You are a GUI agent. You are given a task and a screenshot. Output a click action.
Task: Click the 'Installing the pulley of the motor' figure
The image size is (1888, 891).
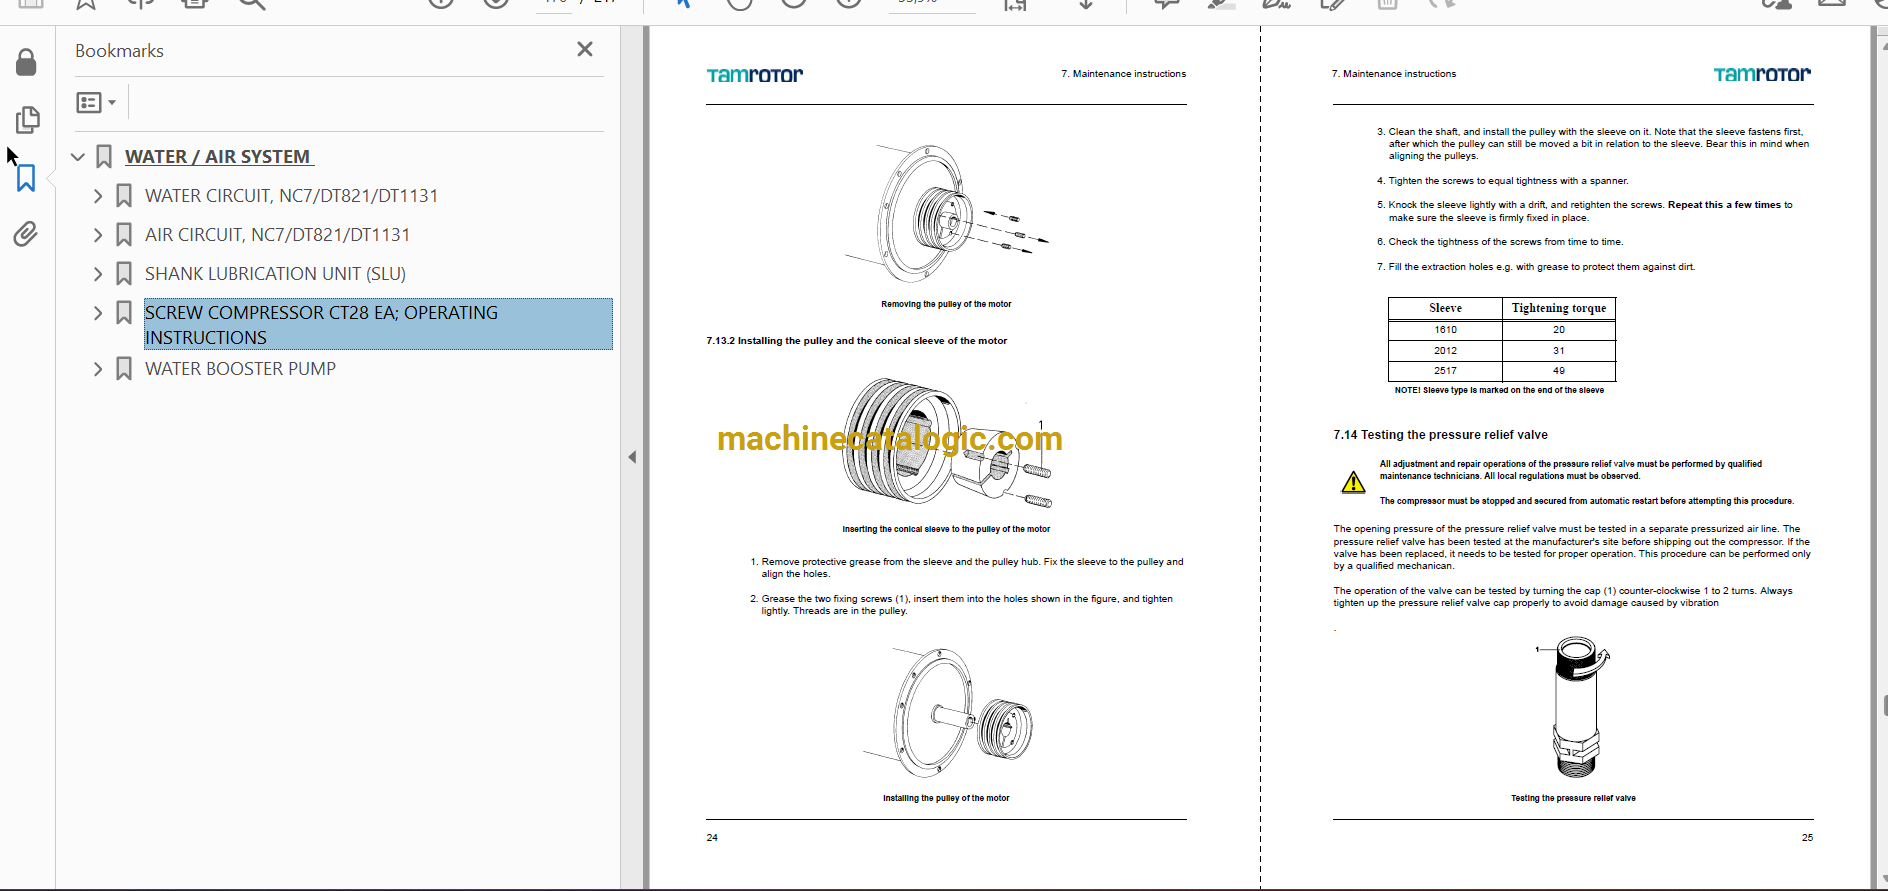(946, 713)
